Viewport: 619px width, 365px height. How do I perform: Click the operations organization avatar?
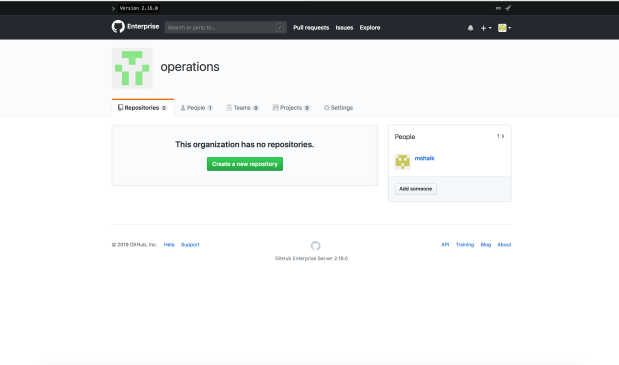click(x=132, y=68)
